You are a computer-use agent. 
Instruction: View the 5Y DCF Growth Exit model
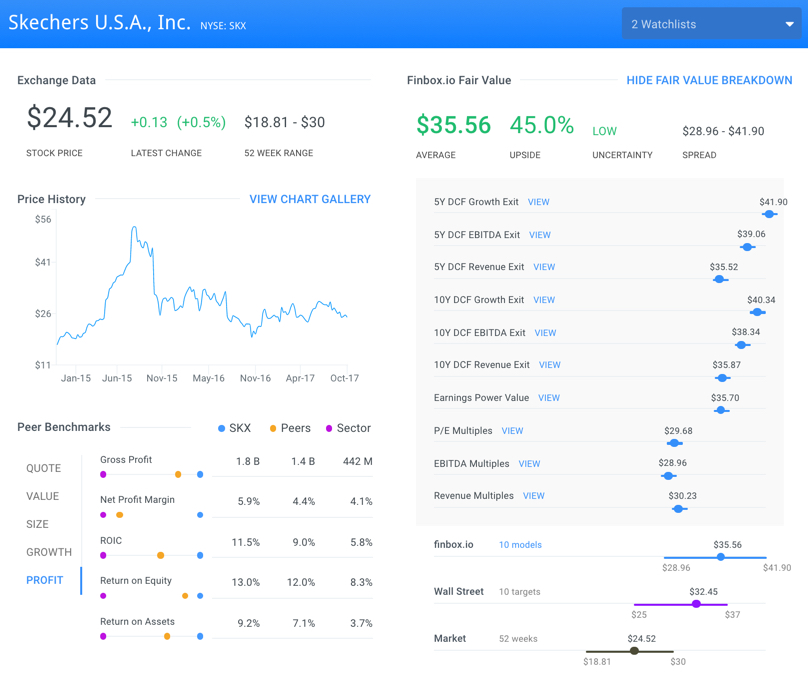point(538,202)
